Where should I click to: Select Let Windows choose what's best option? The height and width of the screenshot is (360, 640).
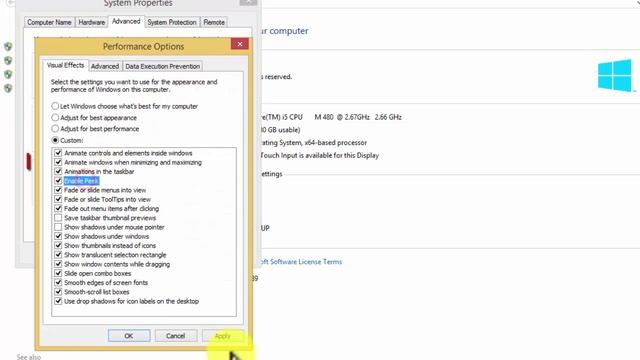point(55,106)
